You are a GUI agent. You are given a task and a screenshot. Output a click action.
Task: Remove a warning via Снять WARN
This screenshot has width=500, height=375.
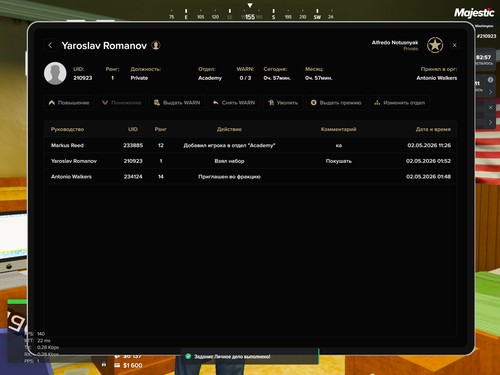(x=234, y=103)
